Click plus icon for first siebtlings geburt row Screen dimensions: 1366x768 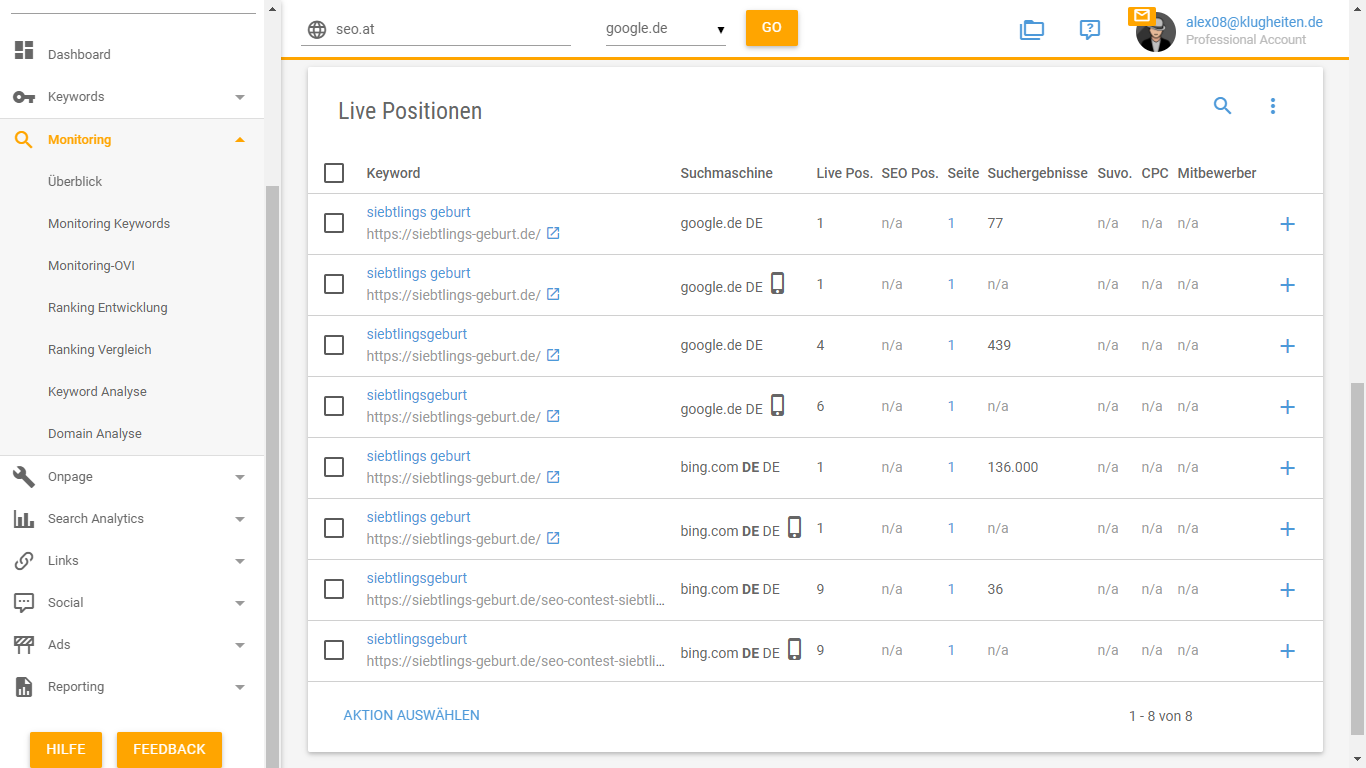coord(1287,224)
